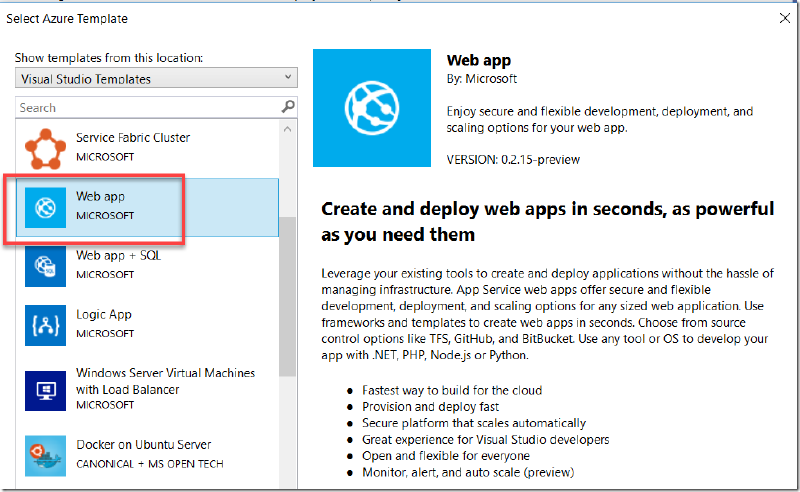Click the CANONICAL + MS OPEN TECH publisher
800x492 pixels.
(149, 464)
